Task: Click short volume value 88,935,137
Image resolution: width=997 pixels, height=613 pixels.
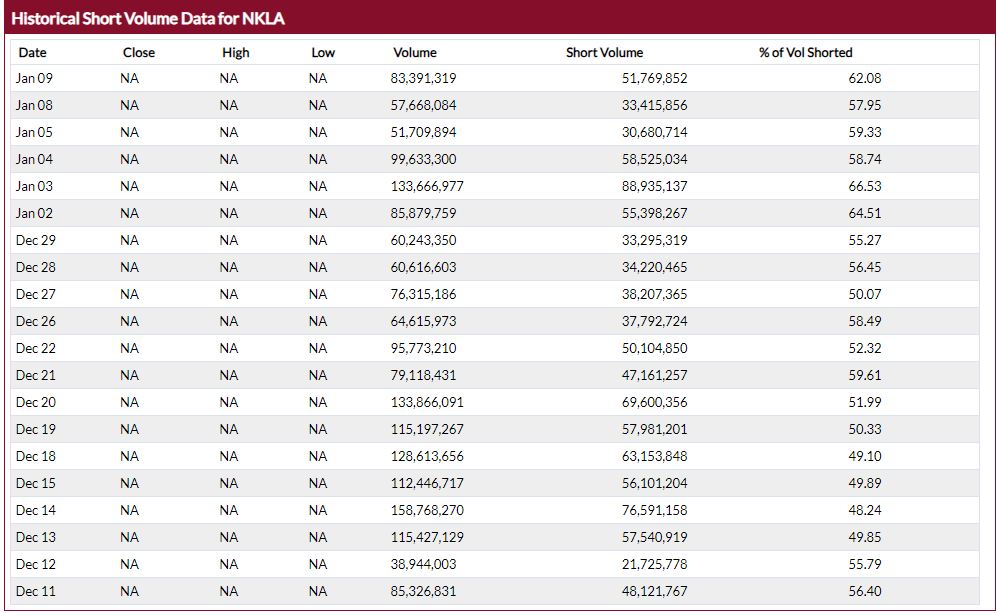Action: click(654, 186)
